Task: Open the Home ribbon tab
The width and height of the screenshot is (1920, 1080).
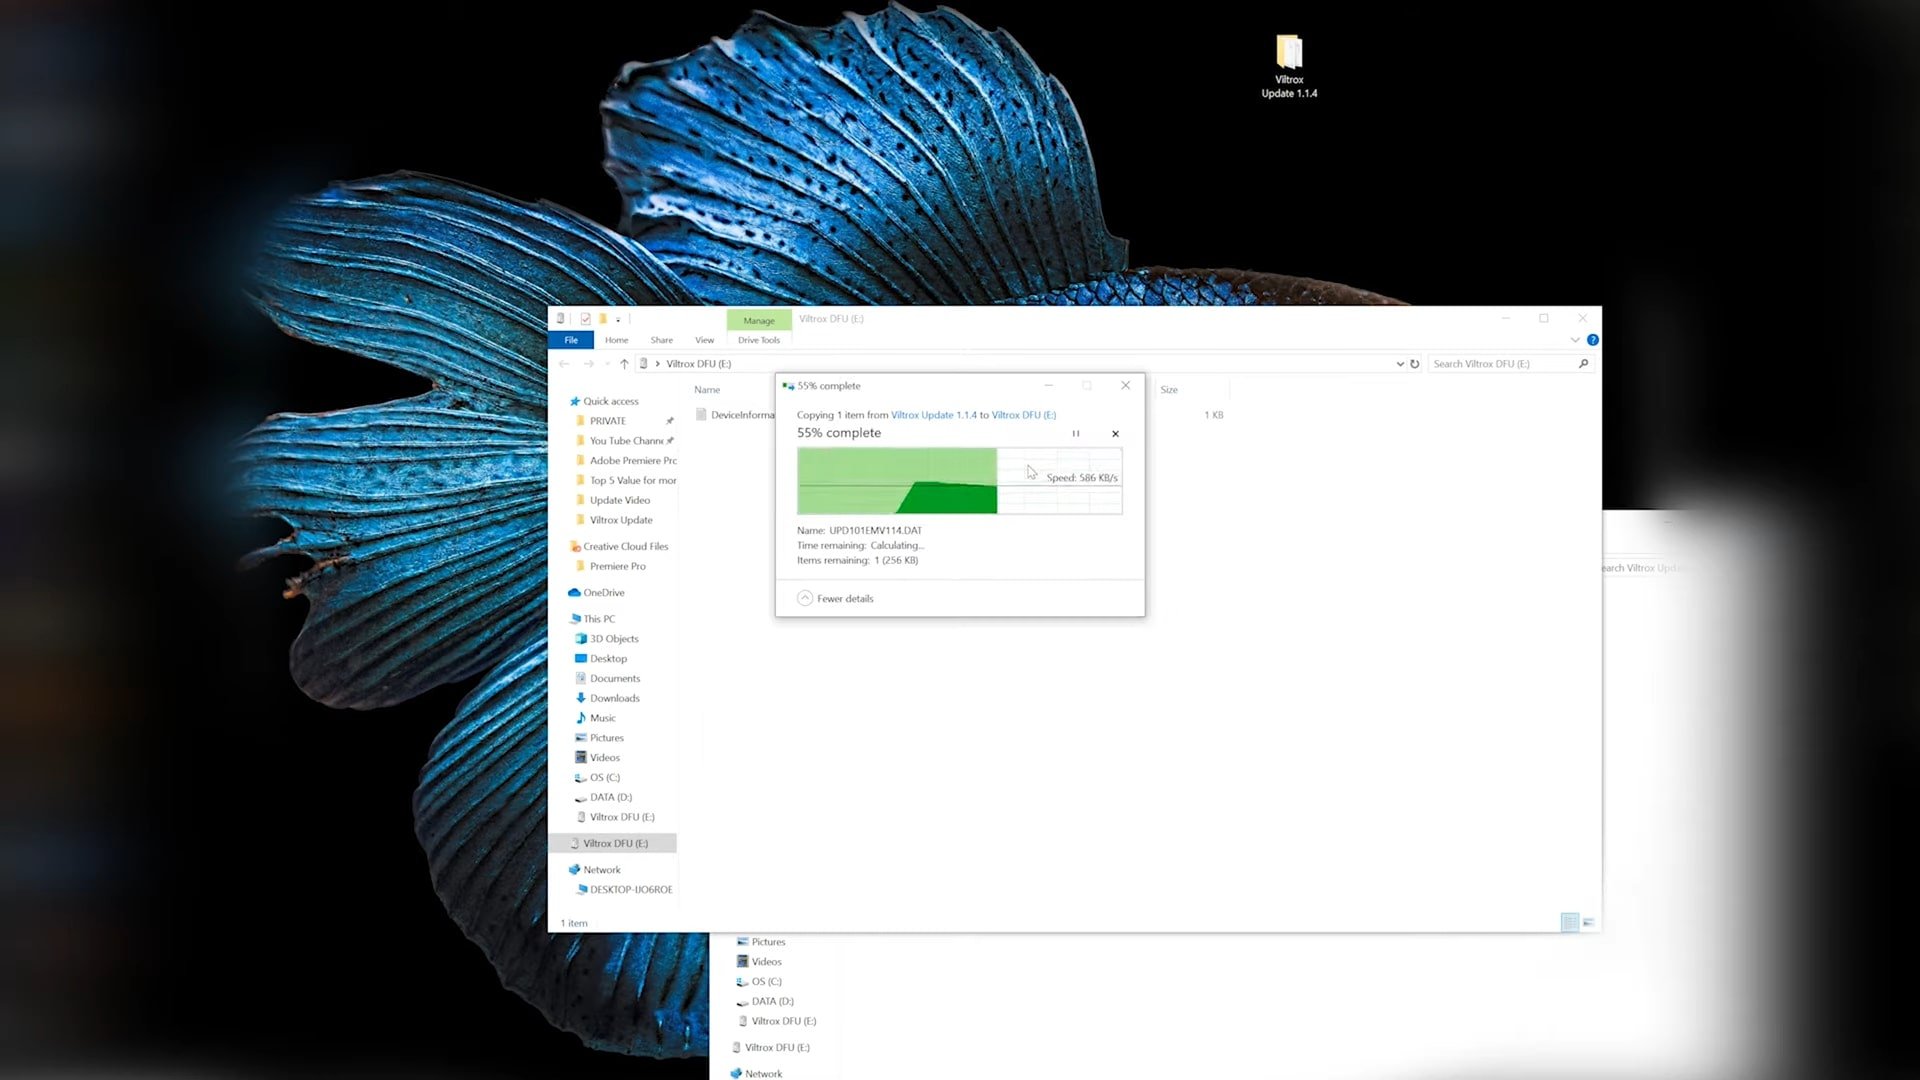Action: (616, 340)
